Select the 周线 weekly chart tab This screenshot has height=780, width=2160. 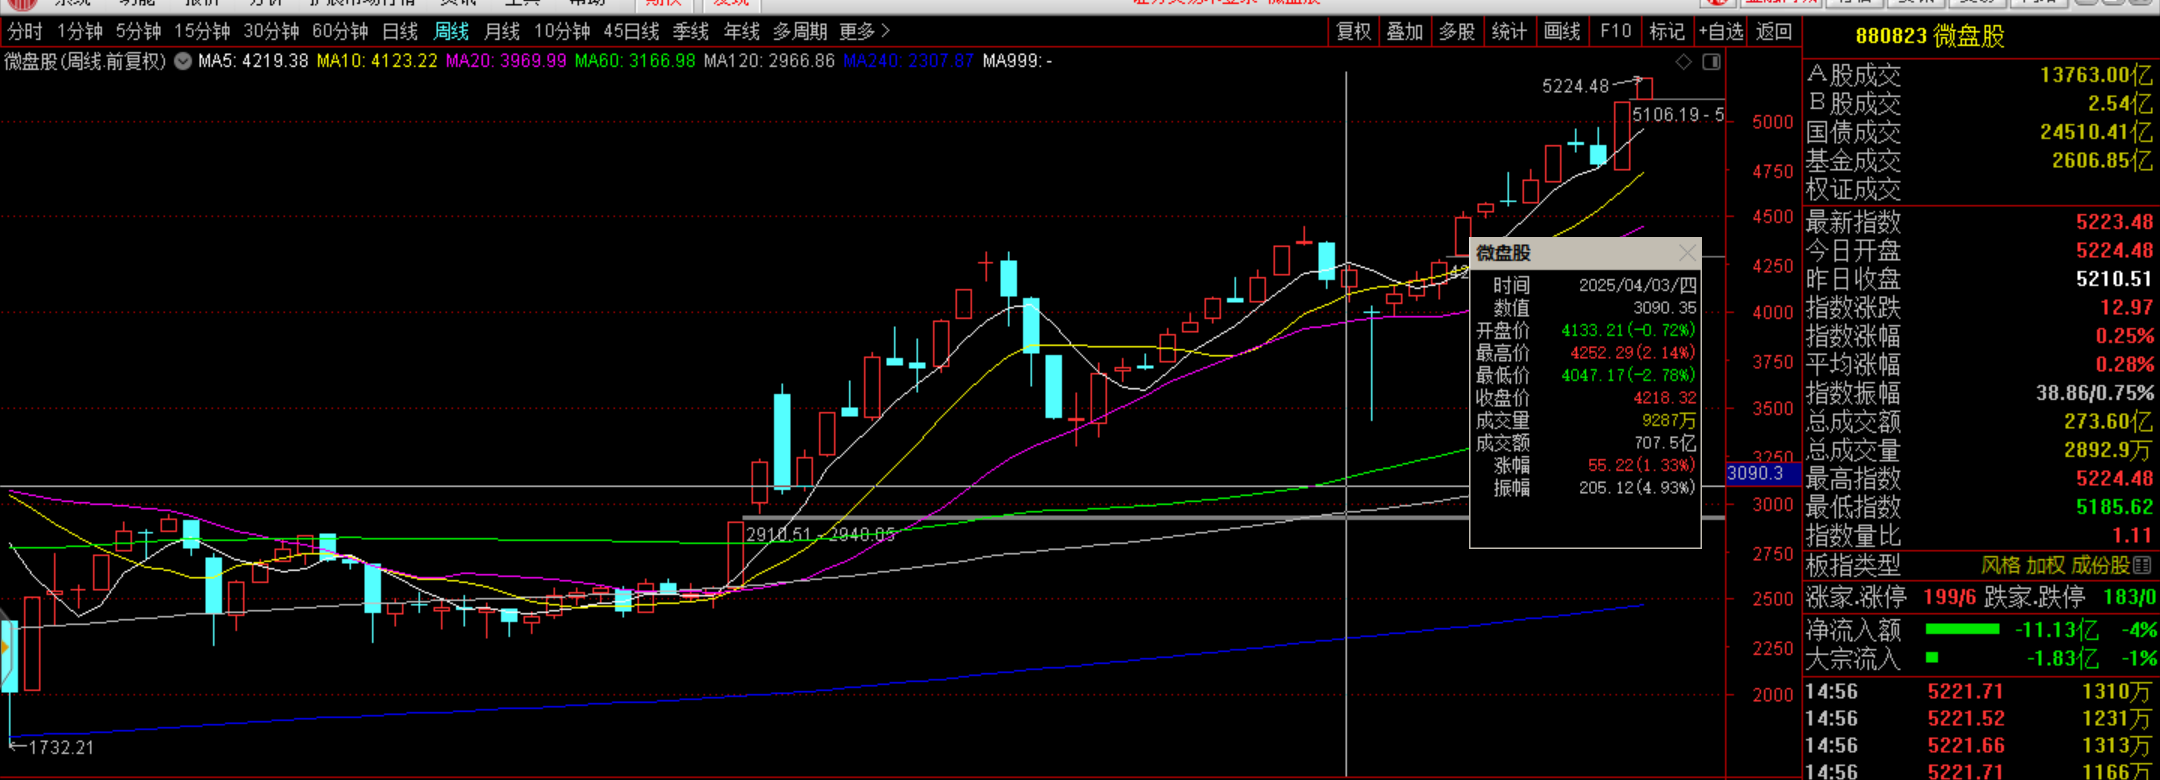click(x=451, y=32)
